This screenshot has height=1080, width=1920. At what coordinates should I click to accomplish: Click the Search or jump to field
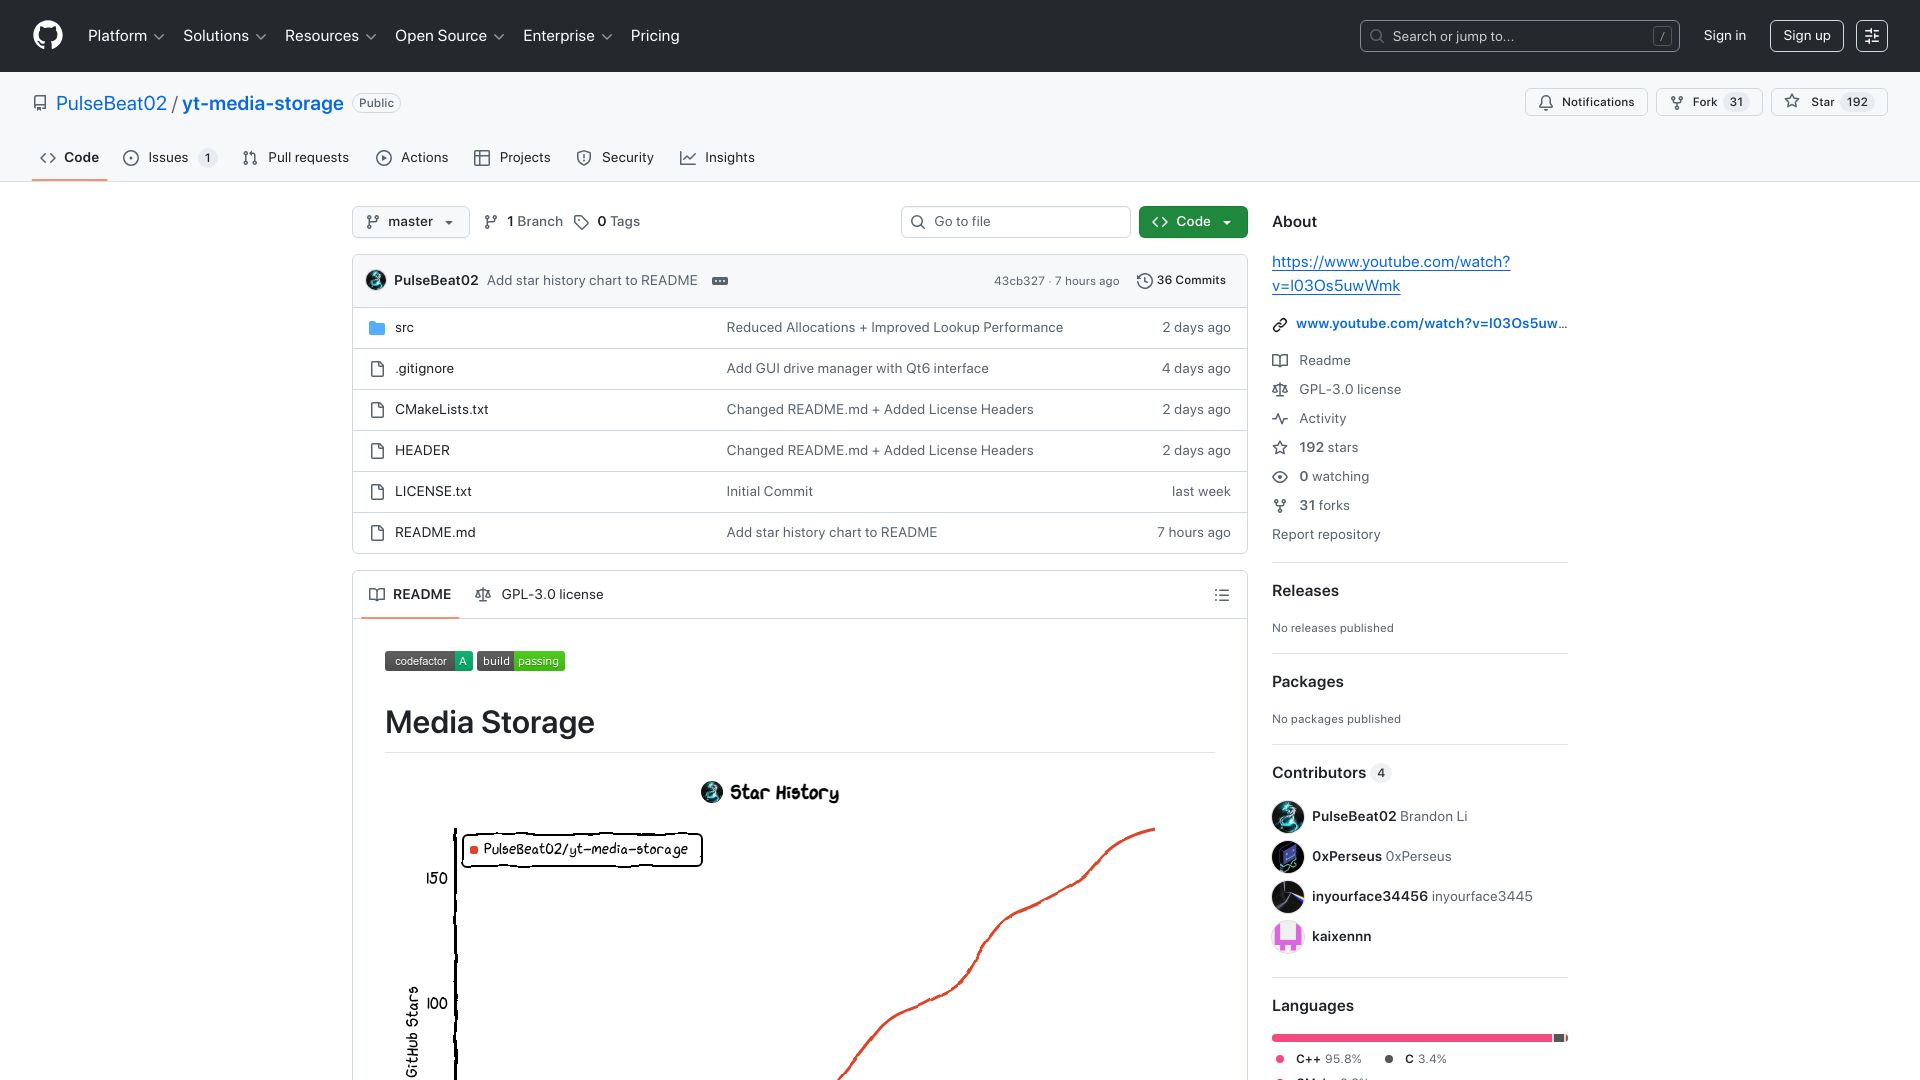pos(1519,36)
